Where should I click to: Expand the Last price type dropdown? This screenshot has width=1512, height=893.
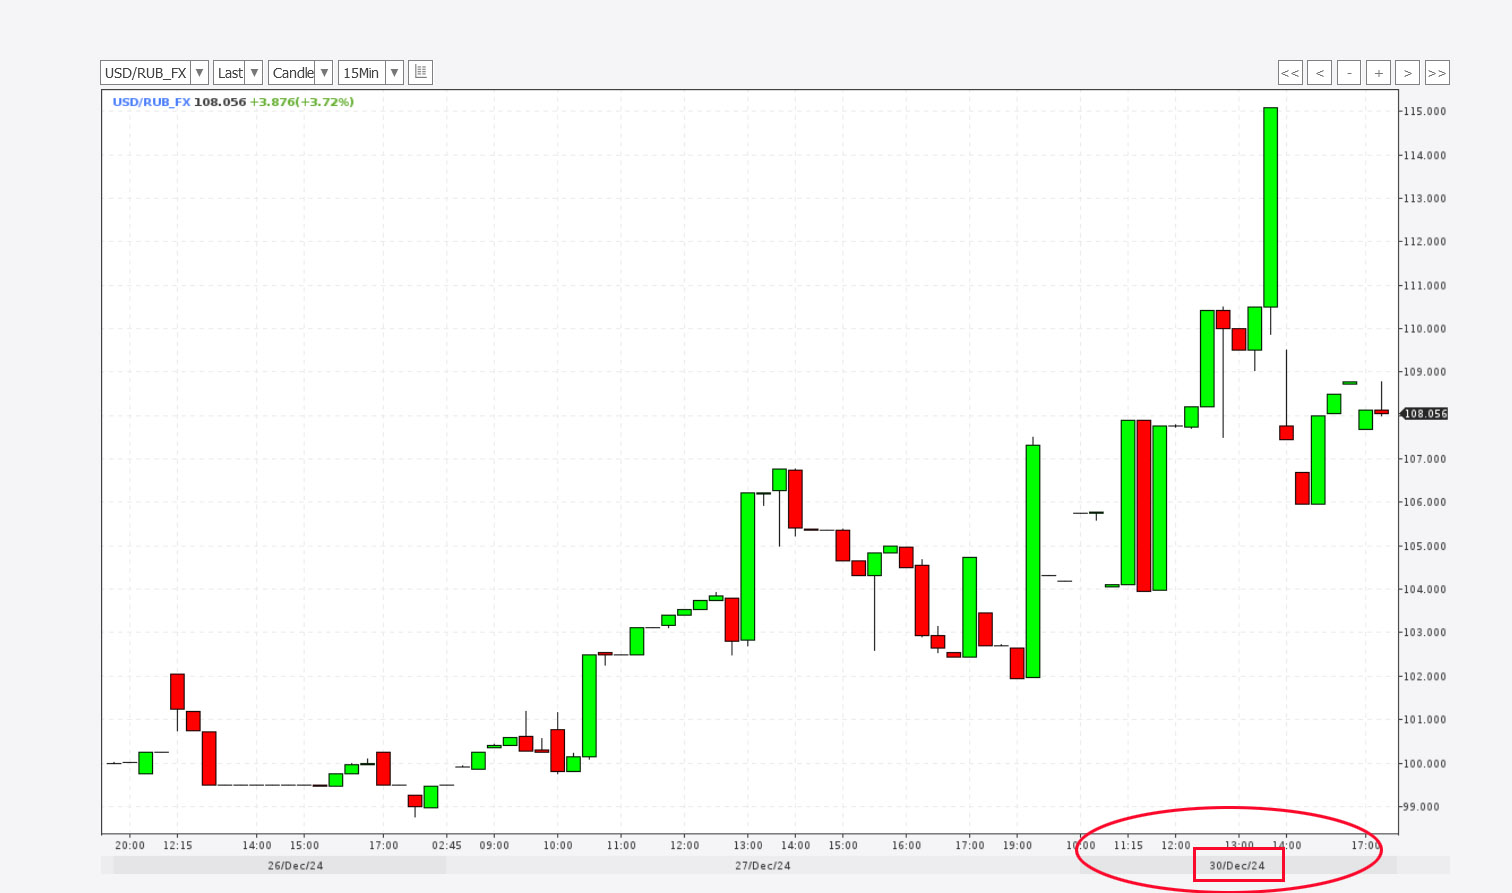tap(254, 73)
